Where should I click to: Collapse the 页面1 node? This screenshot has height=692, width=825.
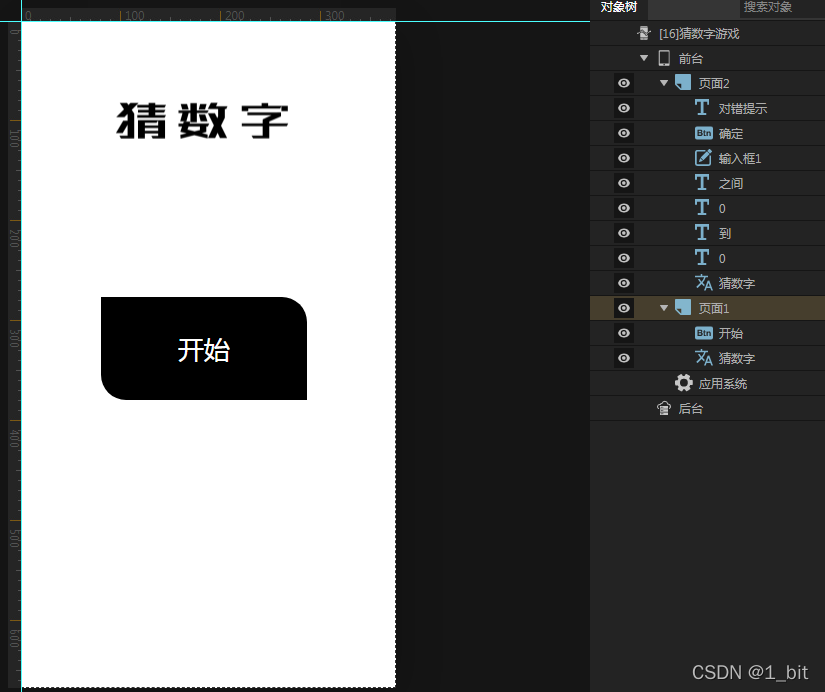[662, 308]
